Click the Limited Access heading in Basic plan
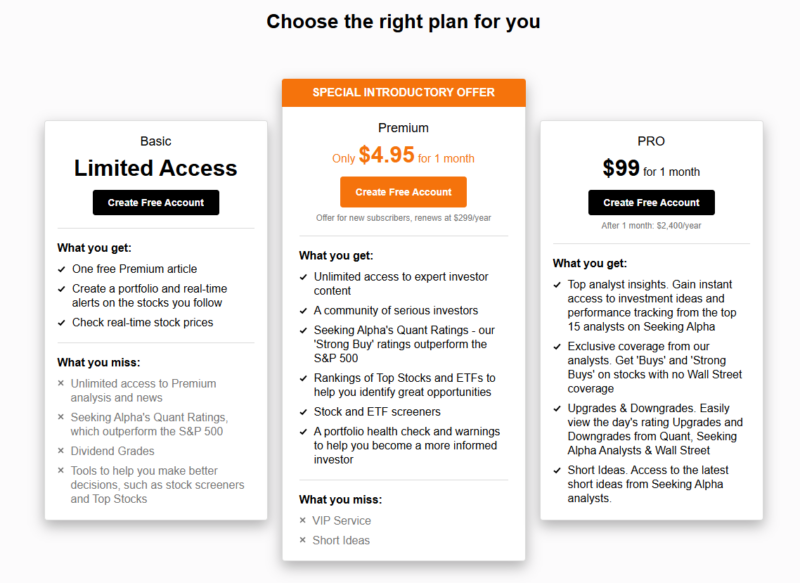This screenshot has width=800, height=583. click(156, 168)
